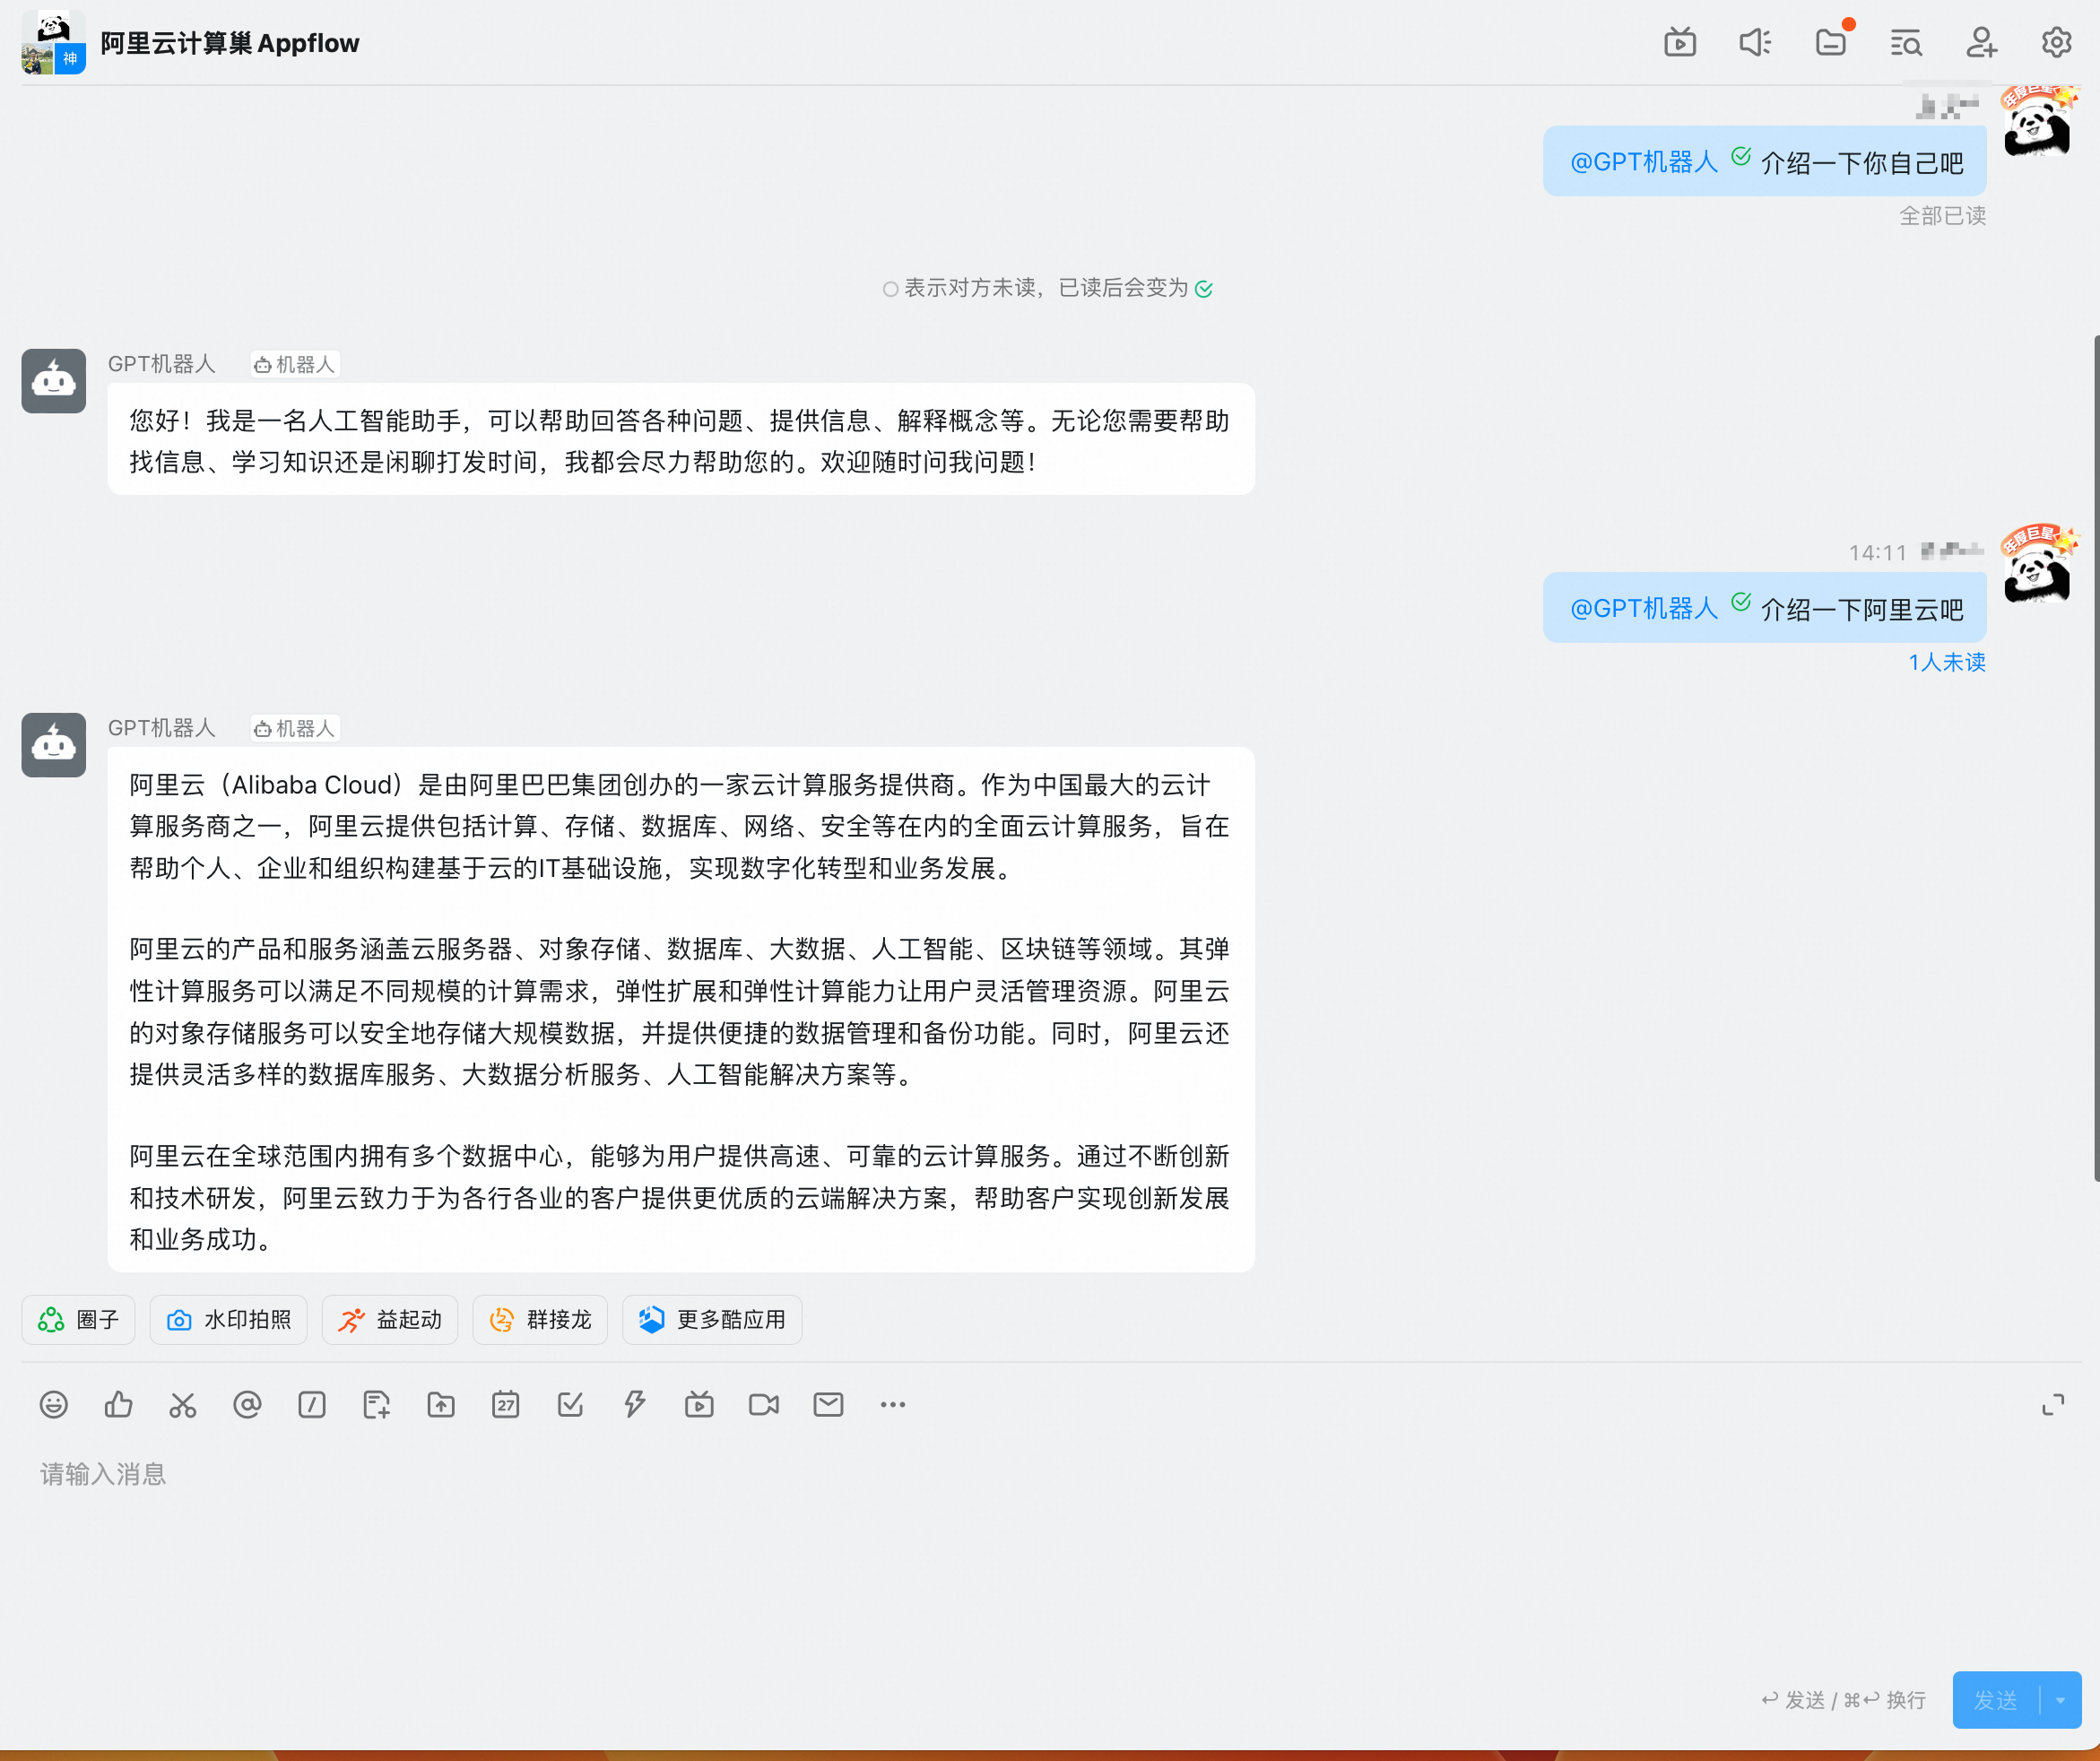The image size is (2100, 1761).
Task: Open the emoji picker
Action: pos(53,1404)
